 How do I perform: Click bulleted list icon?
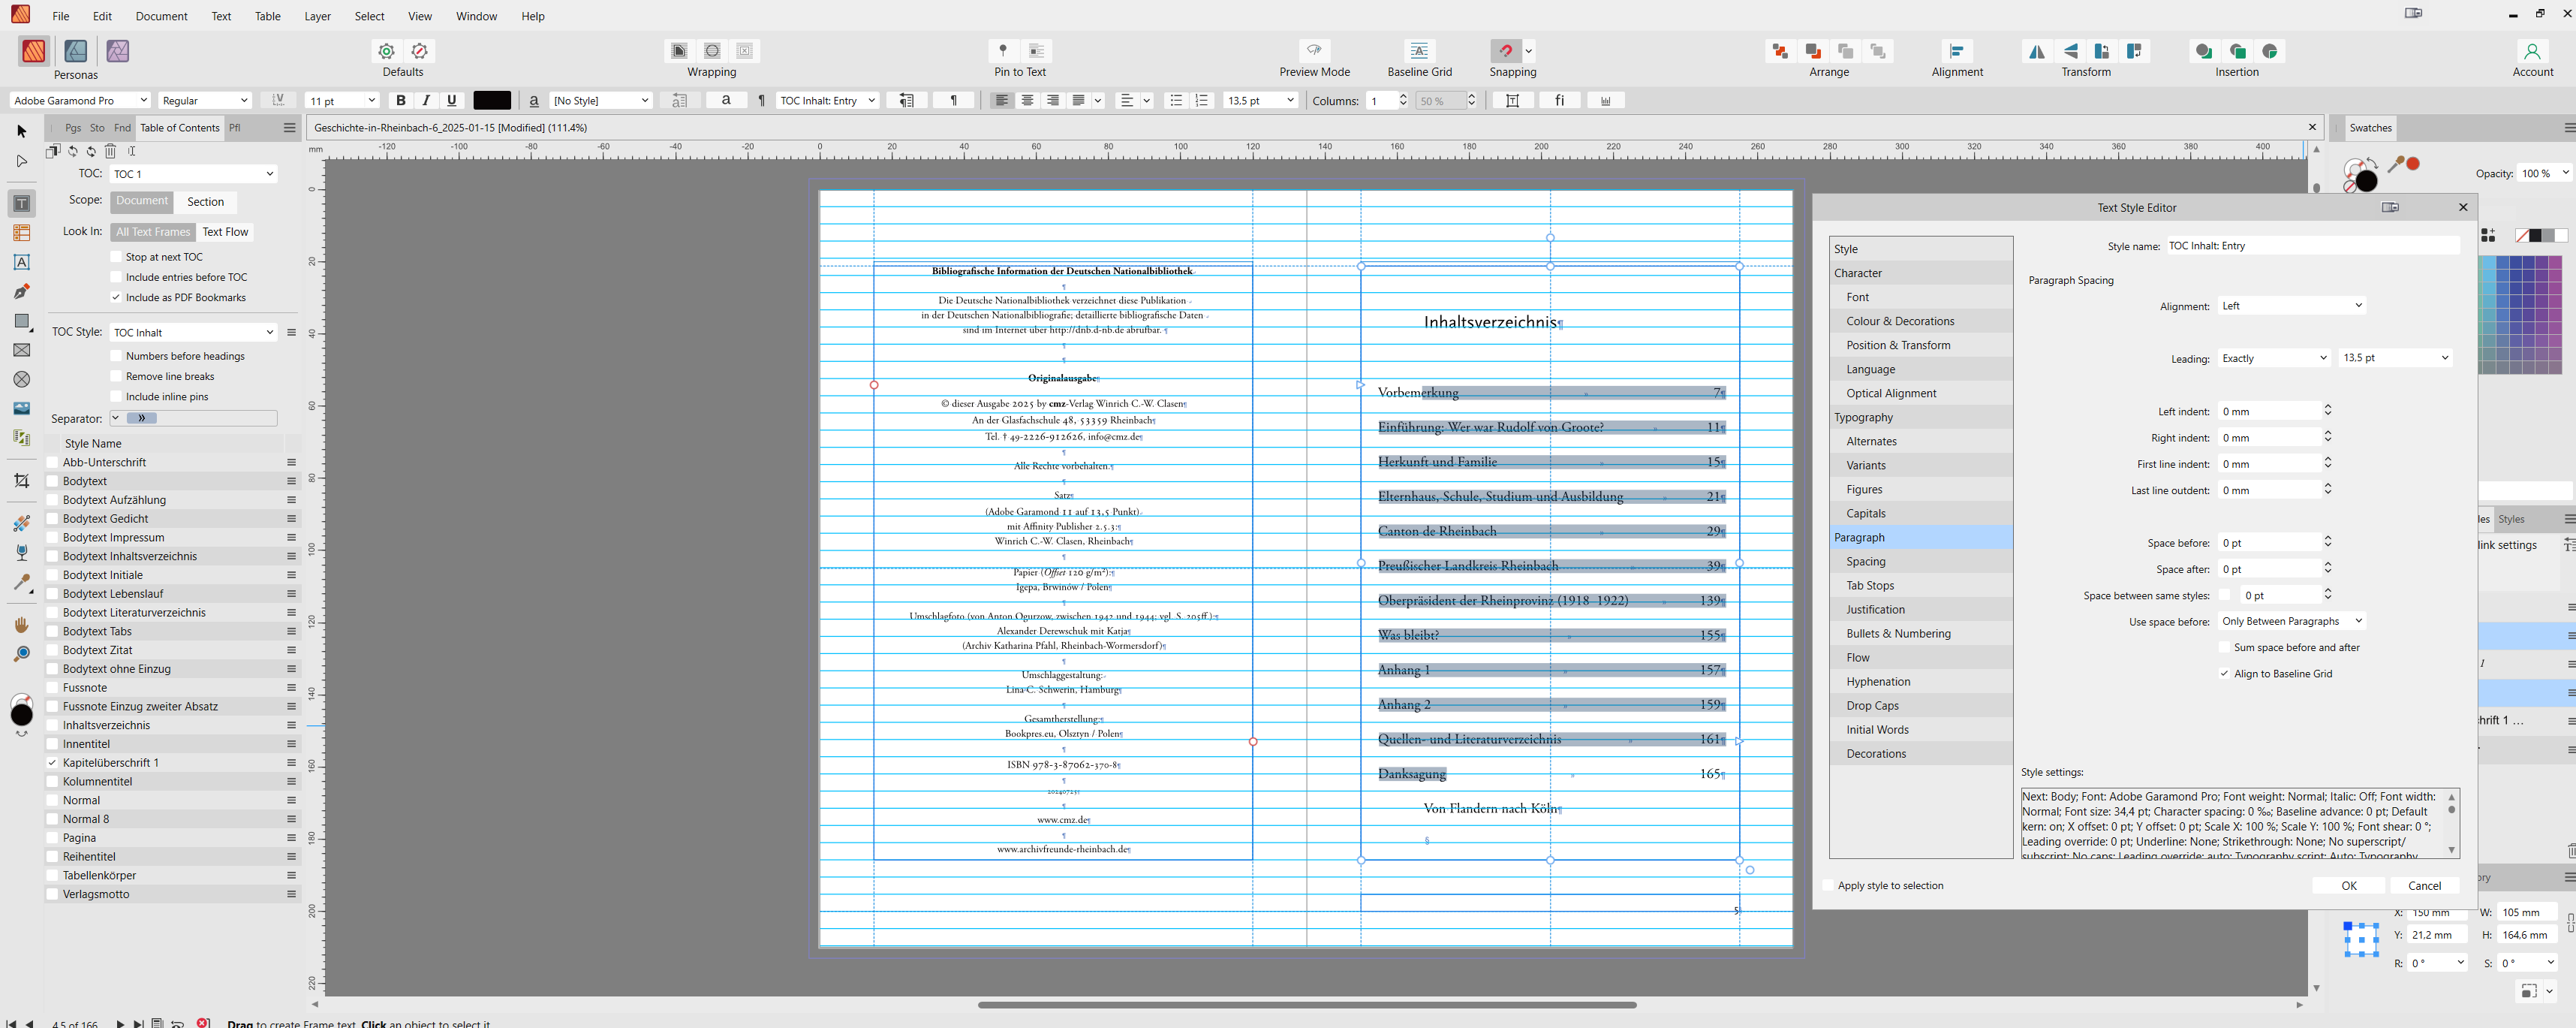[x=1176, y=100]
